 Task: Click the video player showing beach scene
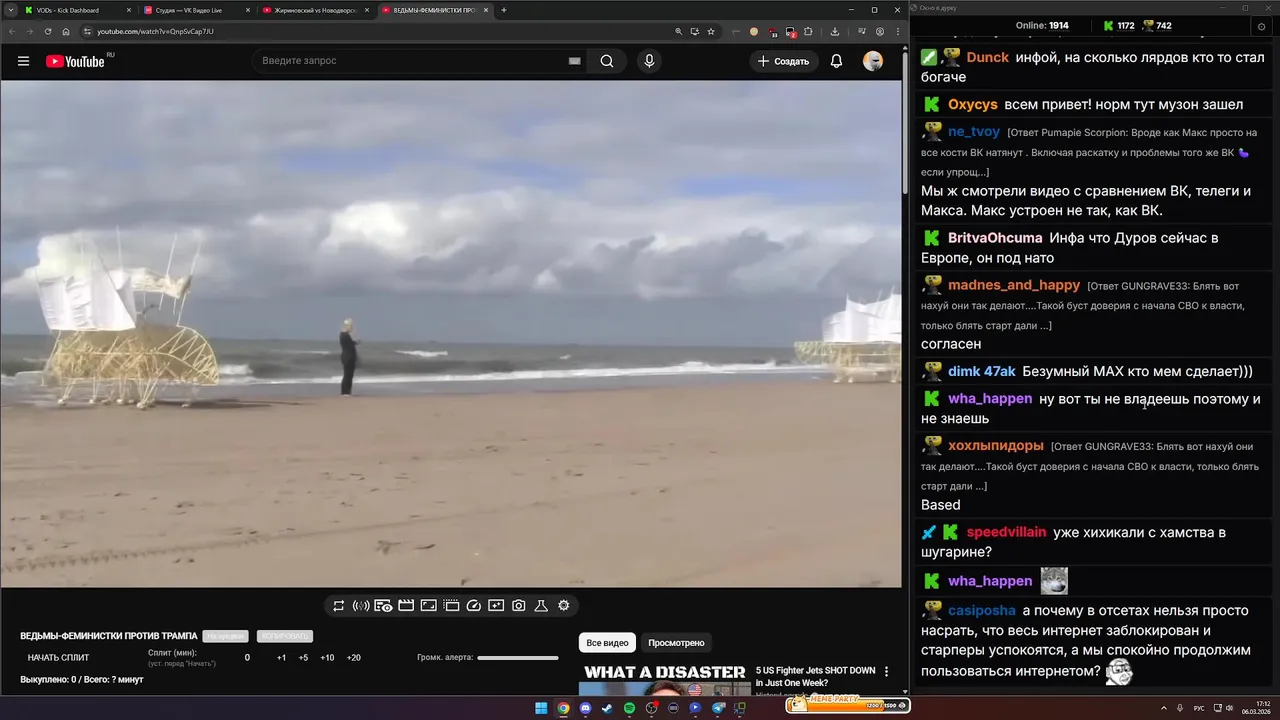click(x=451, y=333)
